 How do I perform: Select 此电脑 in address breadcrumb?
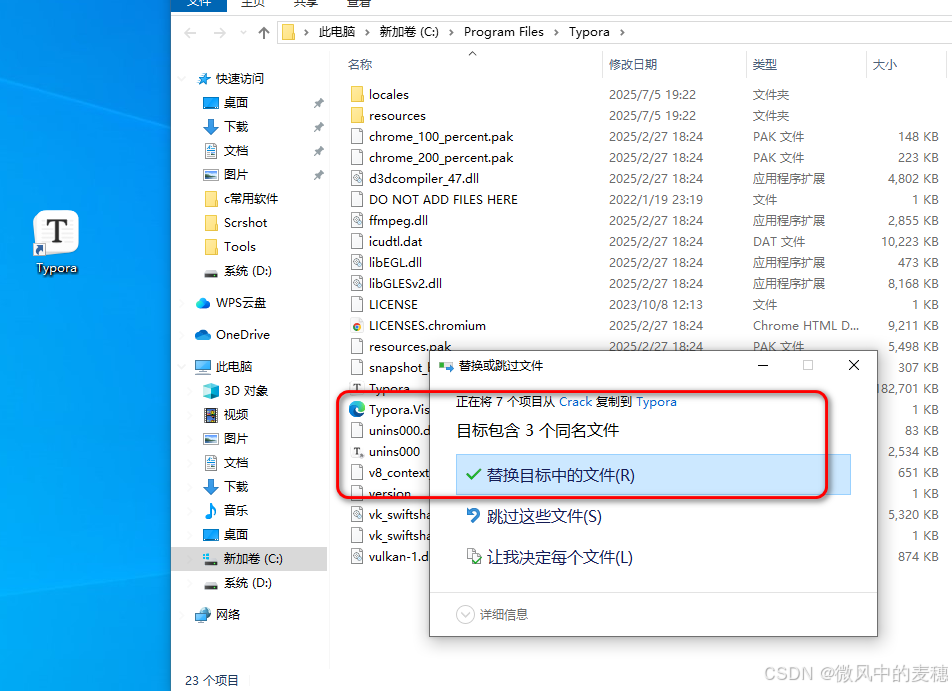336,32
